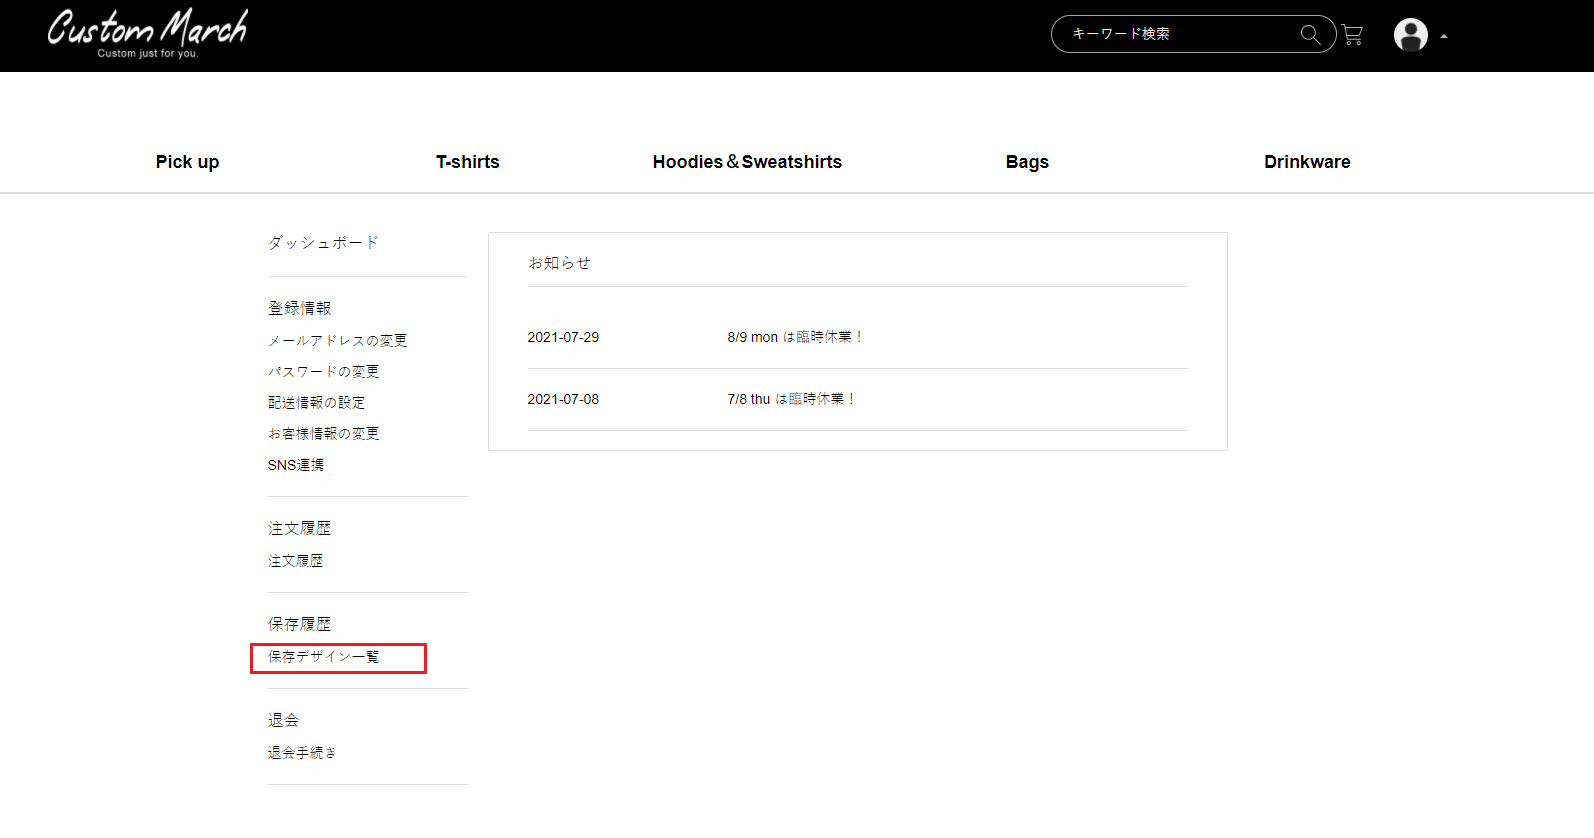The image size is (1594, 838).
Task: Open 配送情報の設定 link
Action: click(x=316, y=402)
